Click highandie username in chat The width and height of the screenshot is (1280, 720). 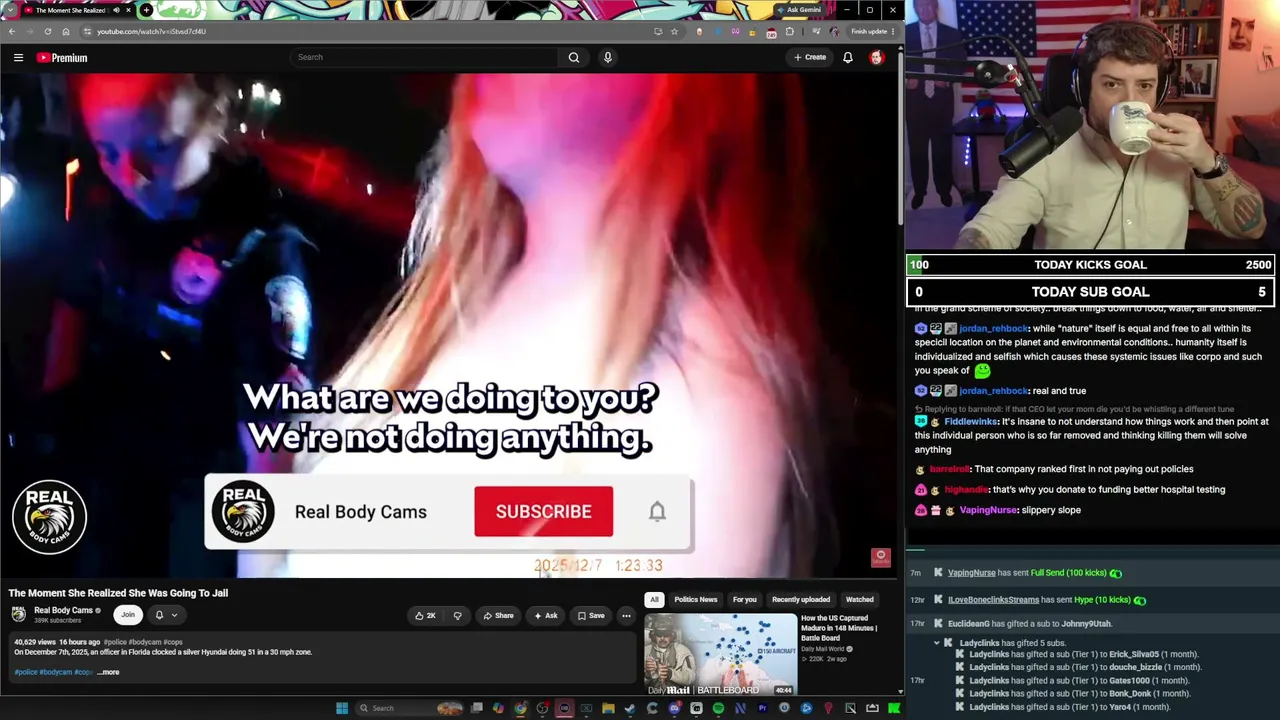966,490
